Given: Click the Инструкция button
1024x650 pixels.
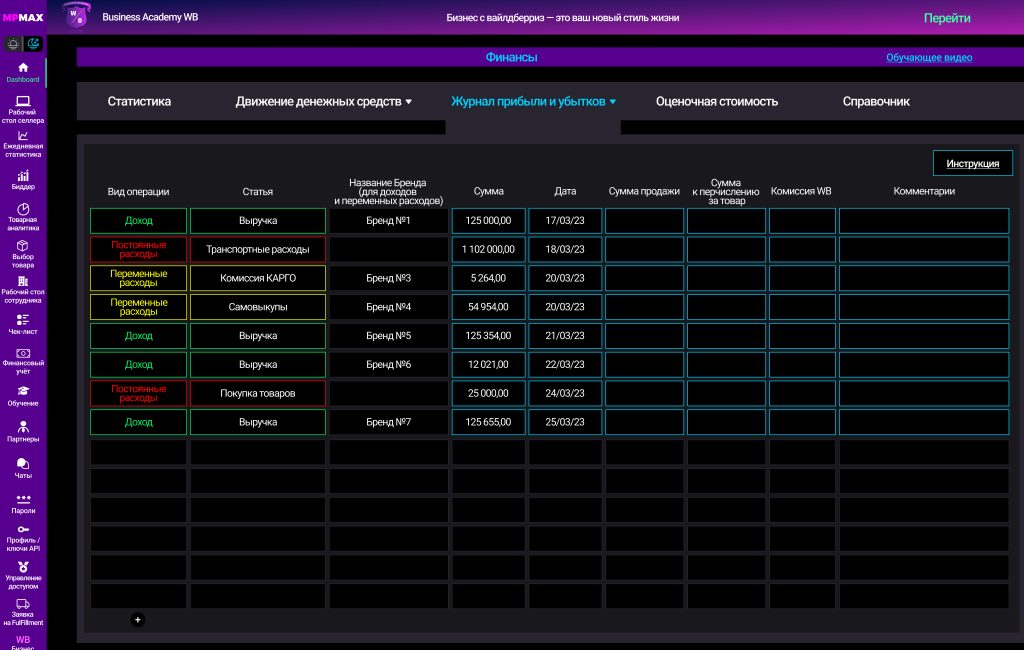Looking at the screenshot, I should (972, 163).
